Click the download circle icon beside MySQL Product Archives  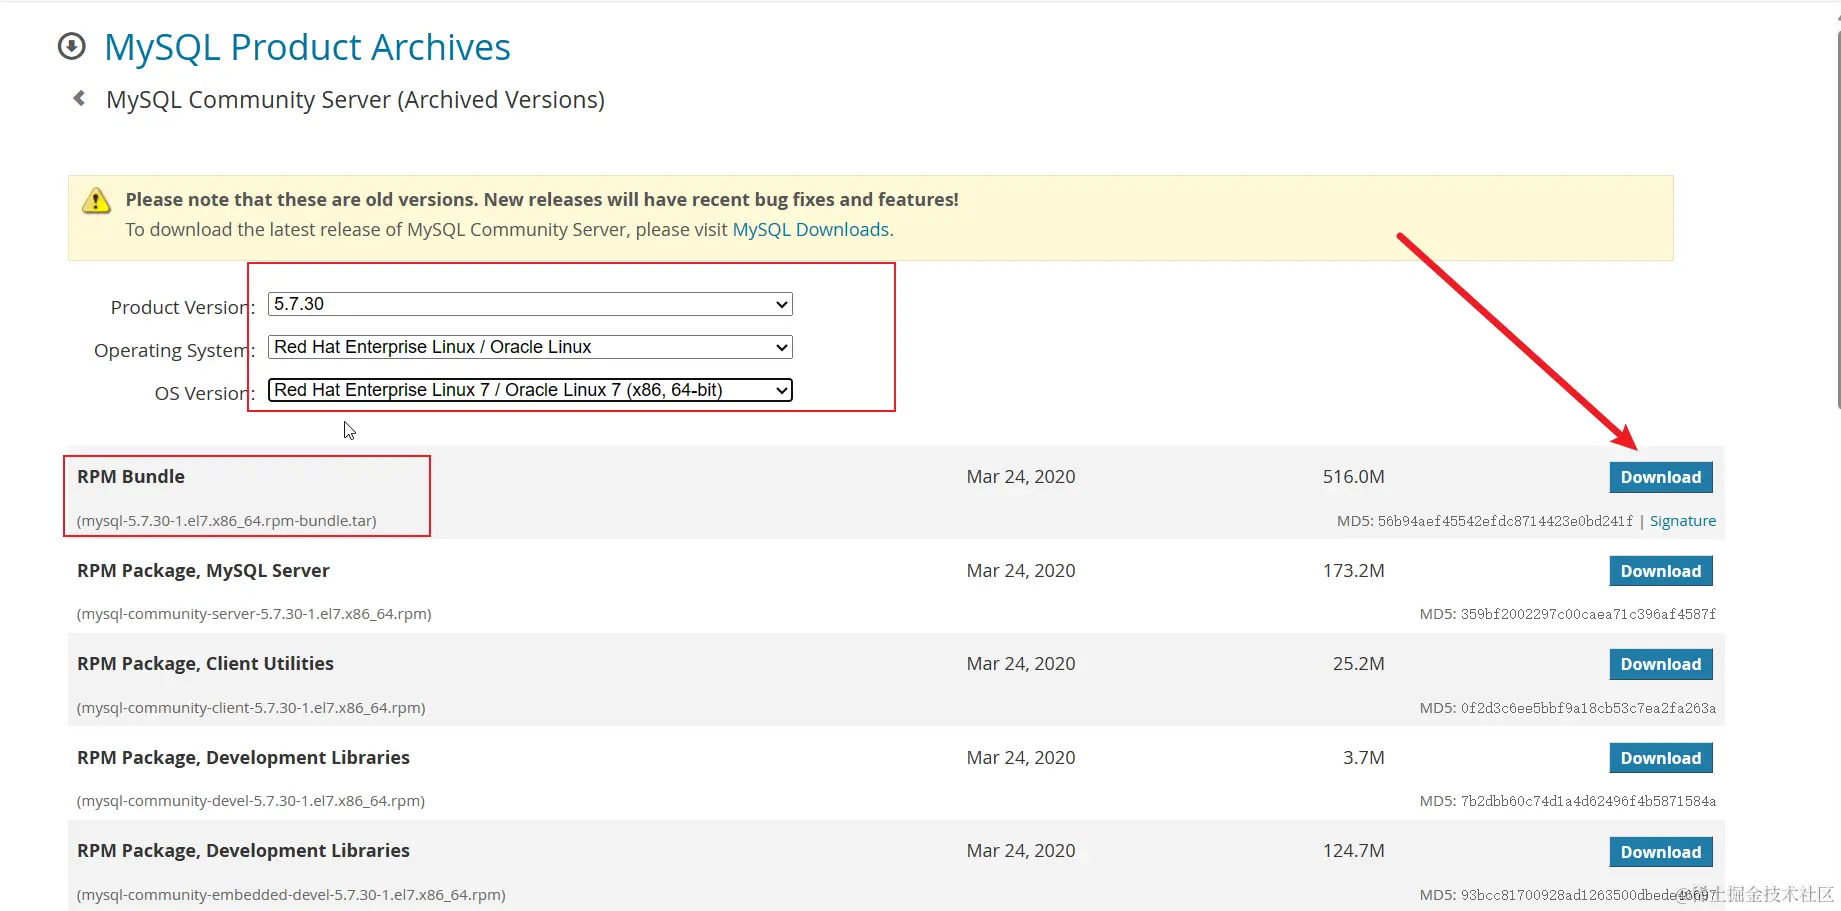click(x=71, y=46)
